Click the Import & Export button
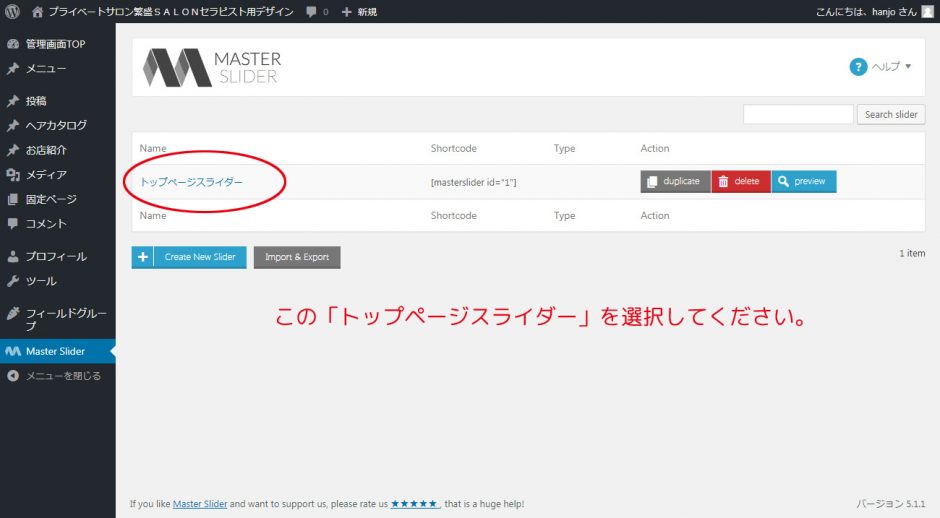This screenshot has height=518, width=940. pyautogui.click(x=297, y=257)
